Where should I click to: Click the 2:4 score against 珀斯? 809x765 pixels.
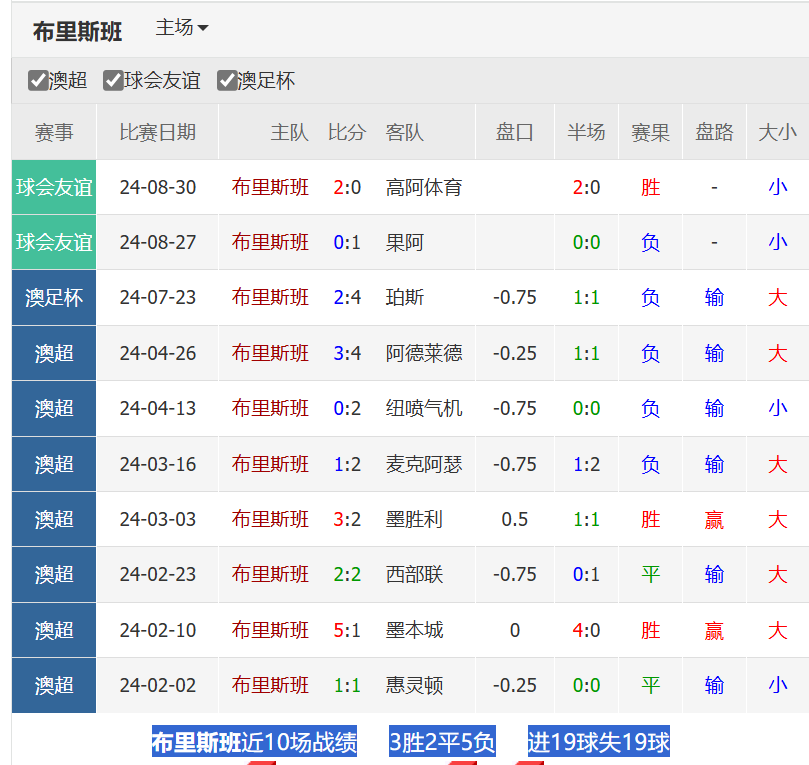[x=347, y=298]
